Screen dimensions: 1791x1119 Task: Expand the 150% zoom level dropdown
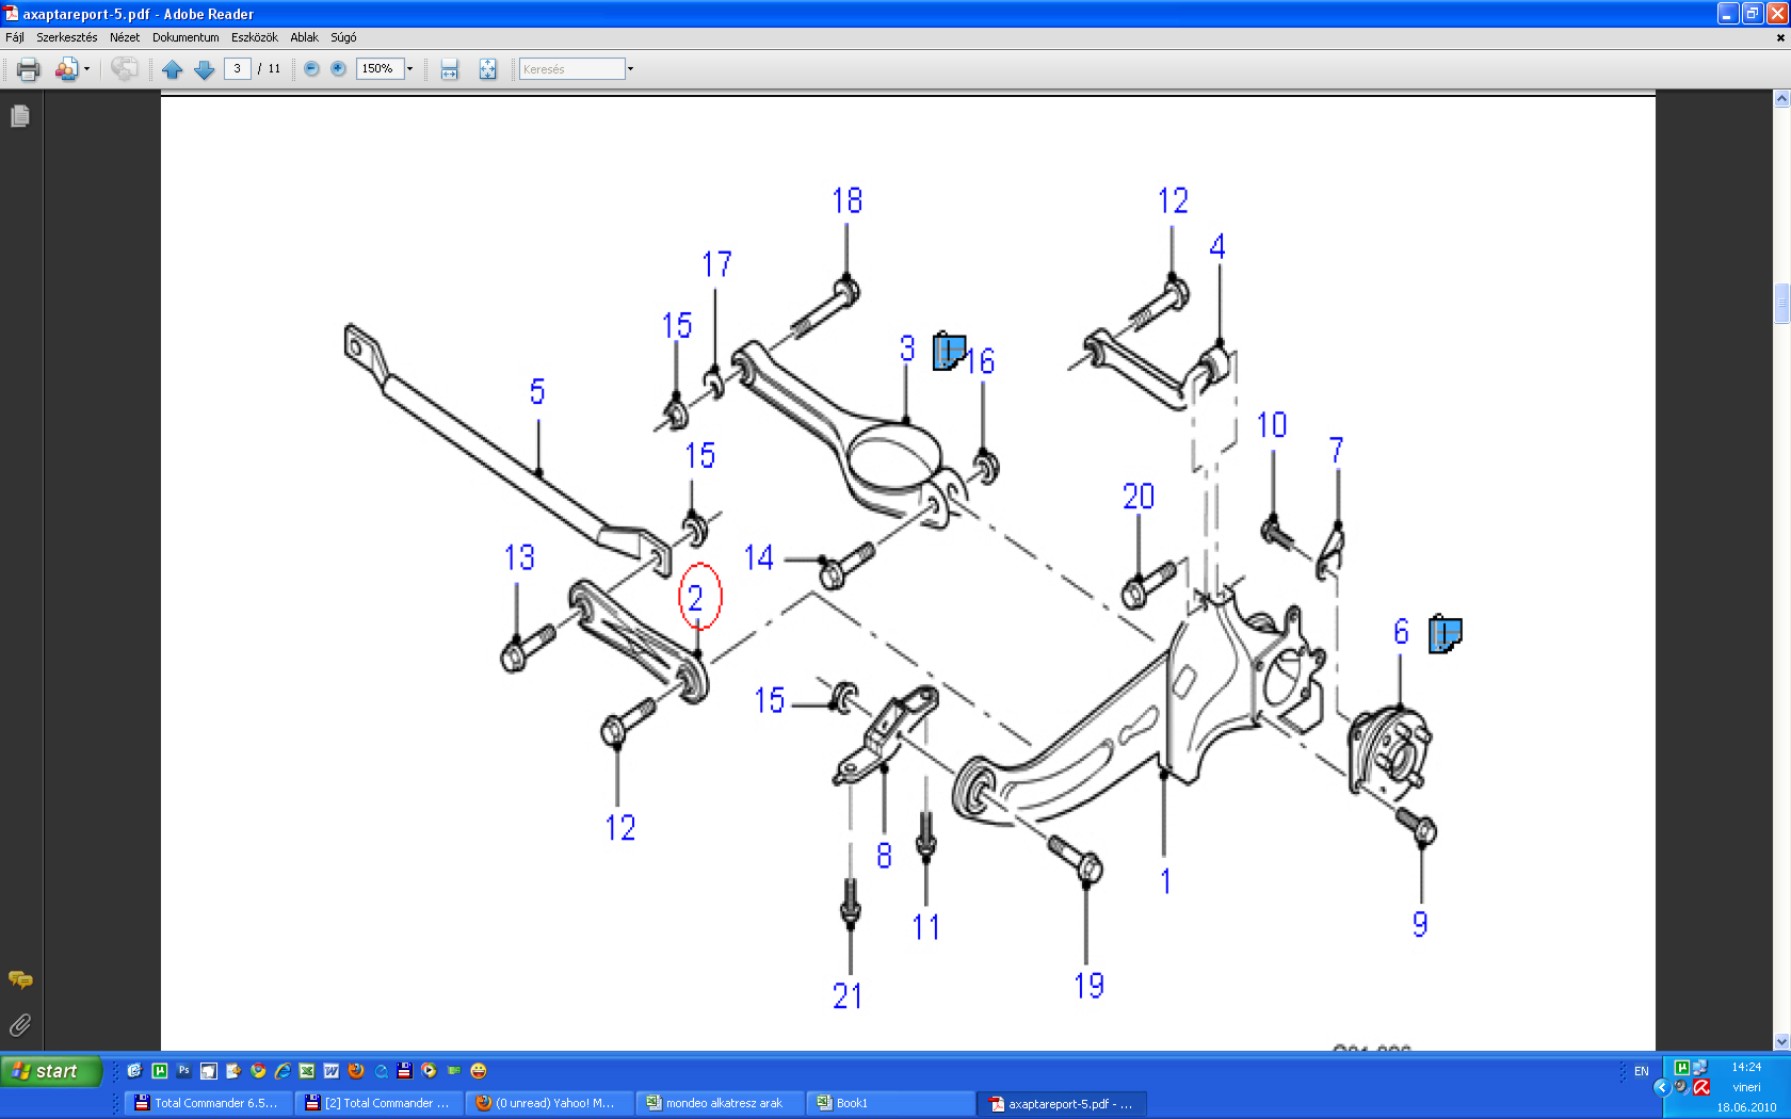(x=410, y=69)
